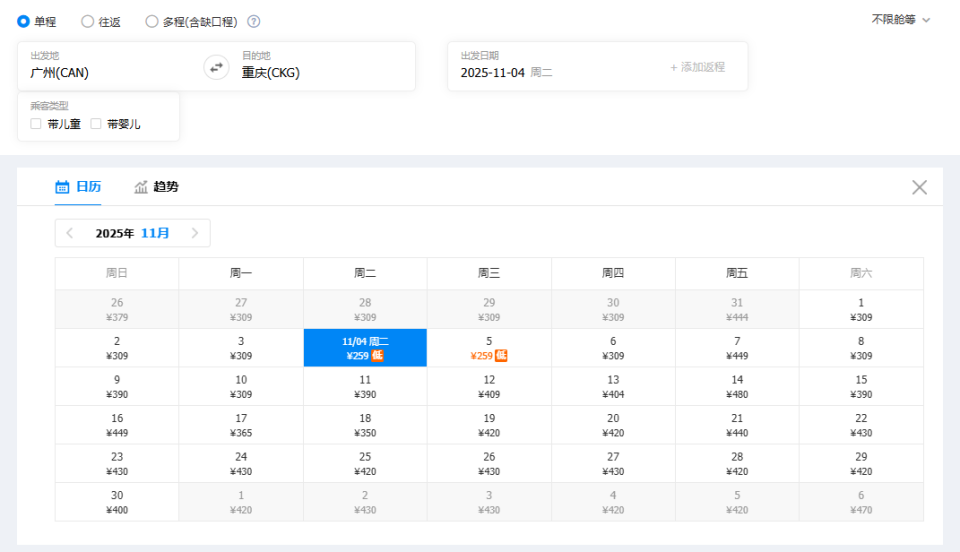The width and height of the screenshot is (960, 552).
Task: Pick November 8 priced ¥309
Action: 861,348
